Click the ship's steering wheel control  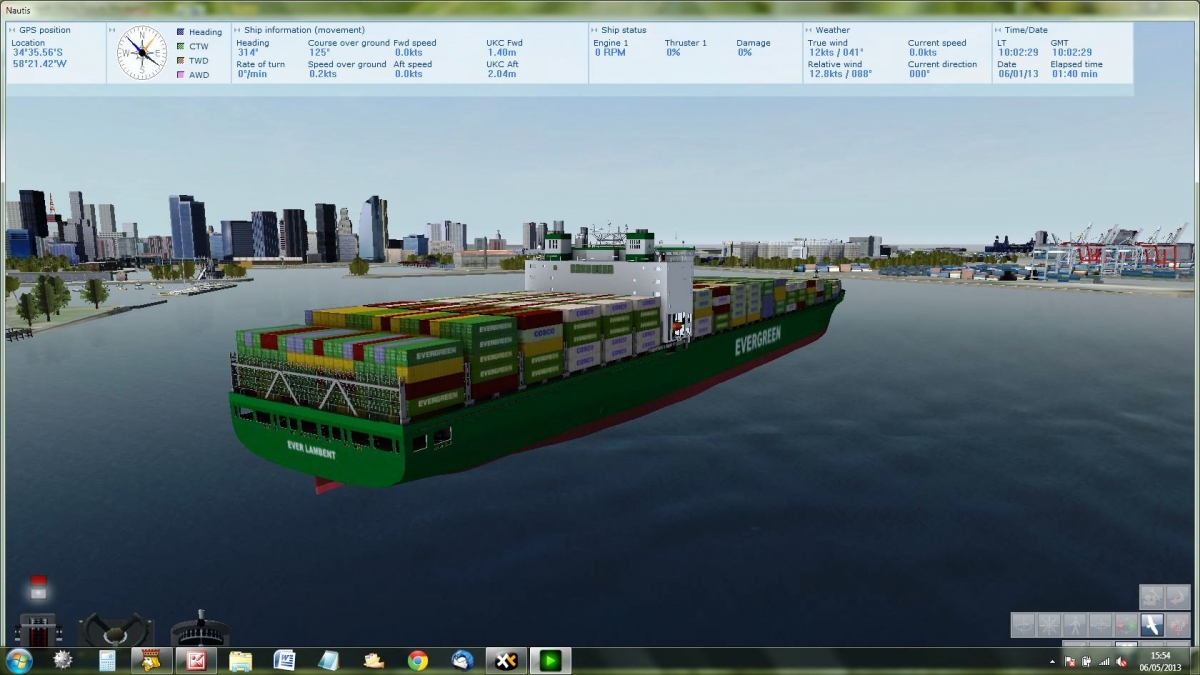tap(117, 629)
